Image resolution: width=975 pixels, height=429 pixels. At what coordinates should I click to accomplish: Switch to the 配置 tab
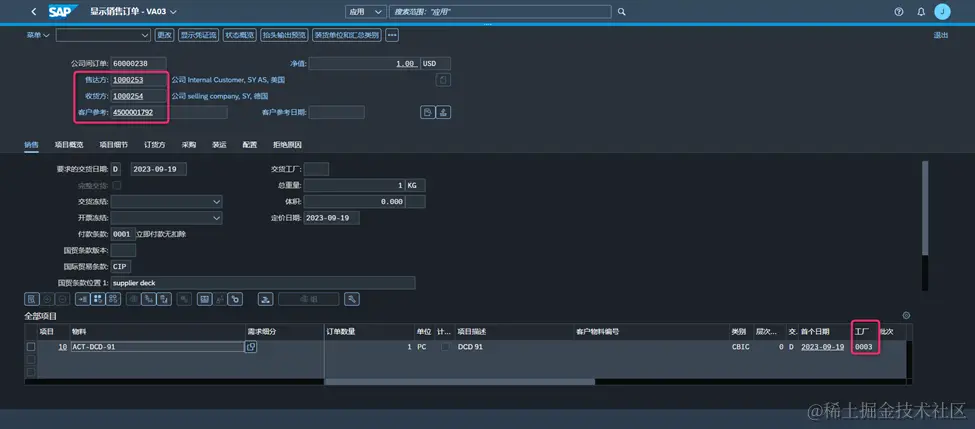tap(249, 144)
